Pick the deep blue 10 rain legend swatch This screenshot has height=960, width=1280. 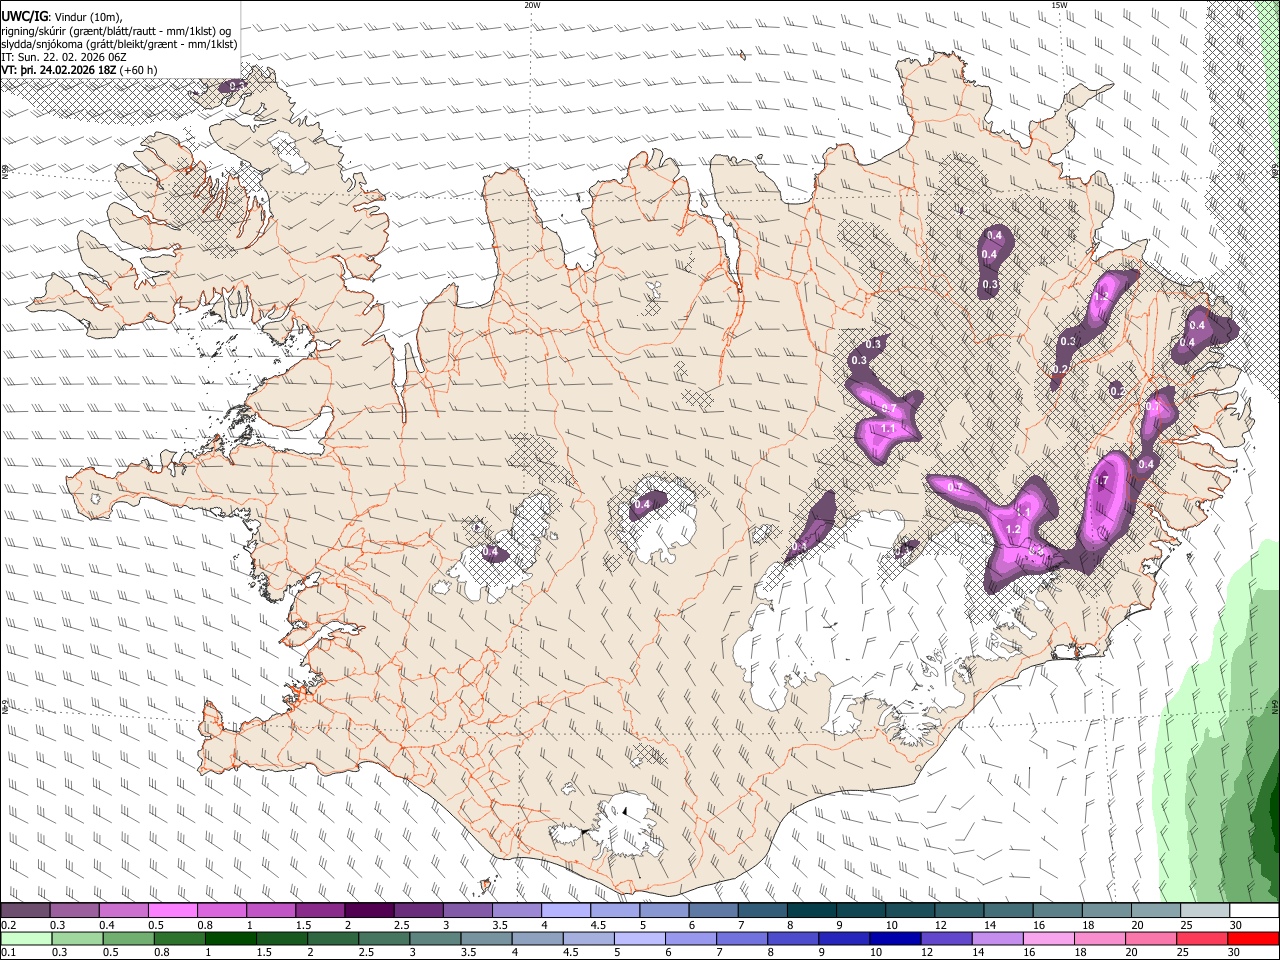point(896,939)
